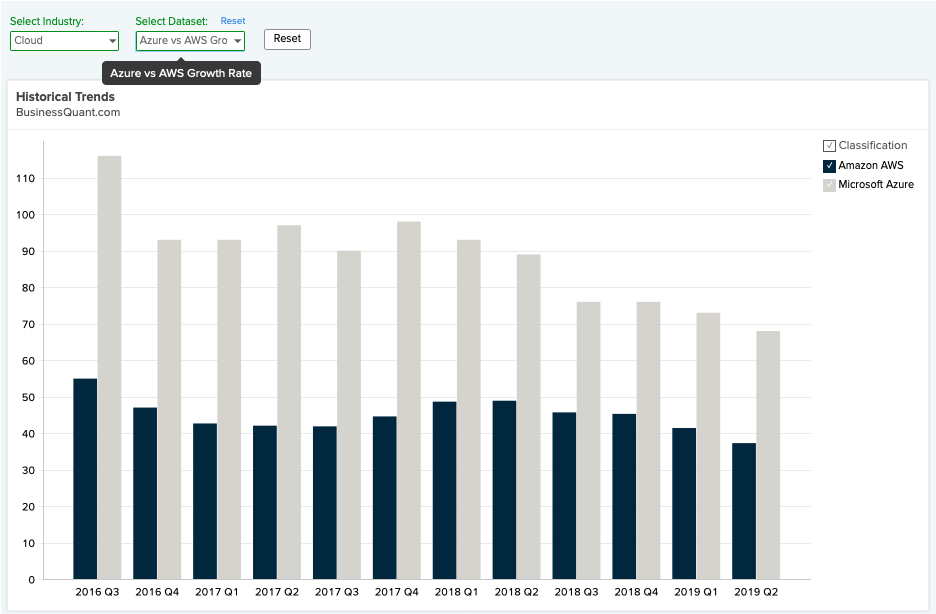Image resolution: width=936 pixels, height=614 pixels.
Task: Click the Reset button
Action: pos(287,39)
